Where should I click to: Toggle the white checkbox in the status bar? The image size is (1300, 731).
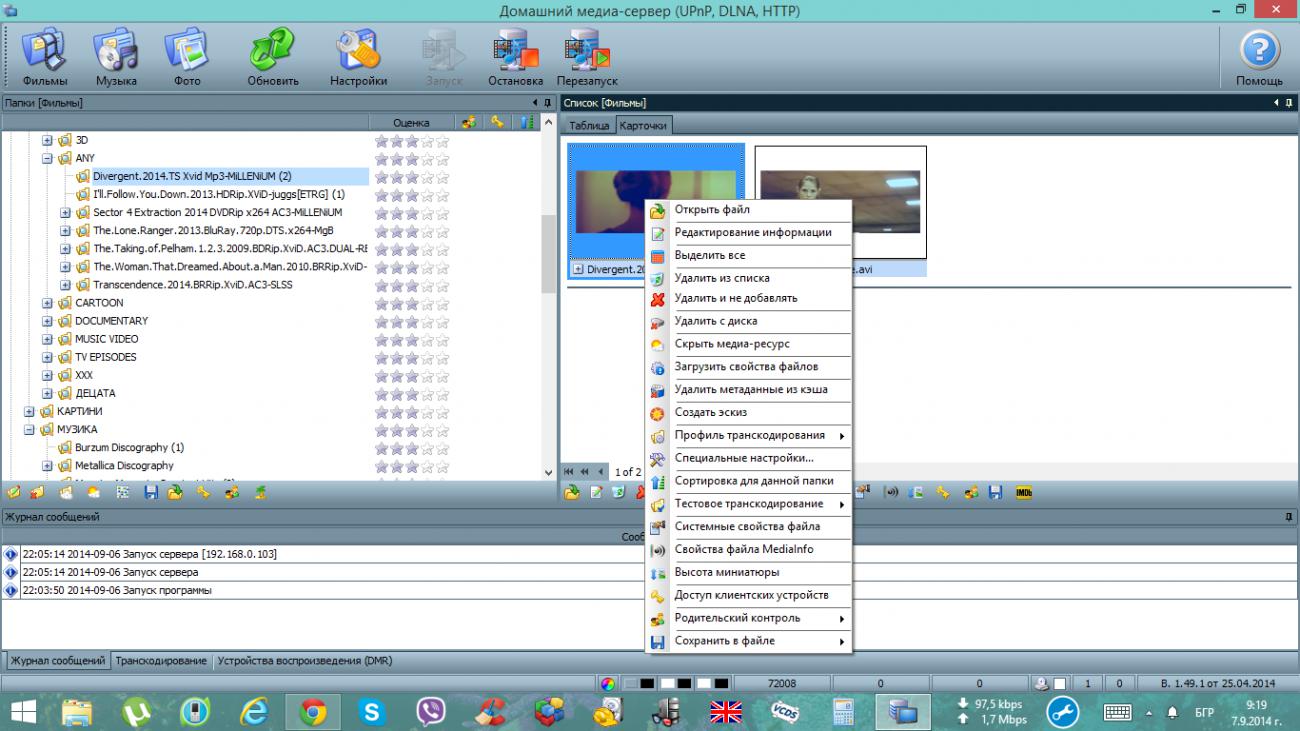pos(1060,684)
